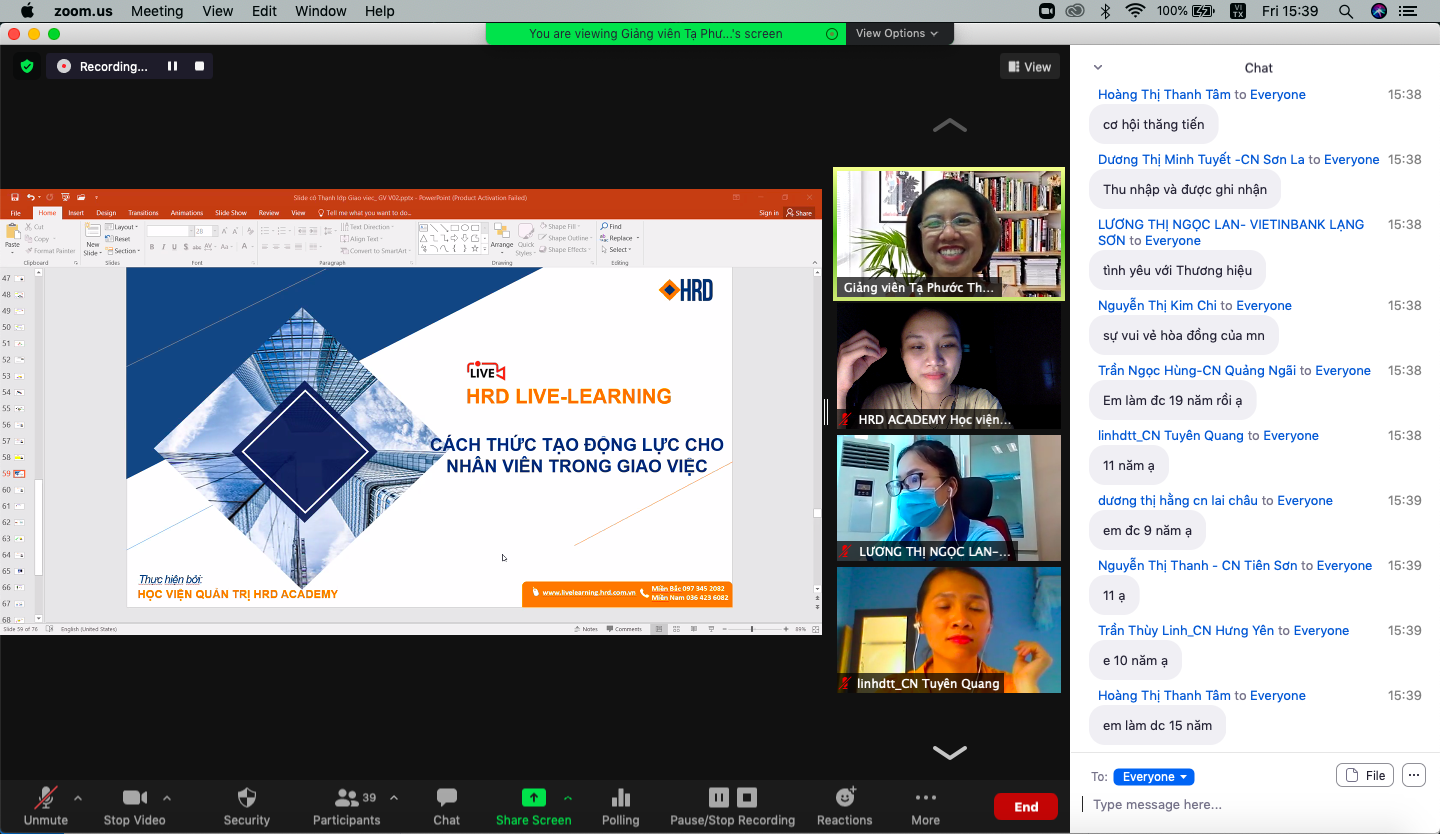
Task: Unmute the microphone
Action: click(x=46, y=805)
